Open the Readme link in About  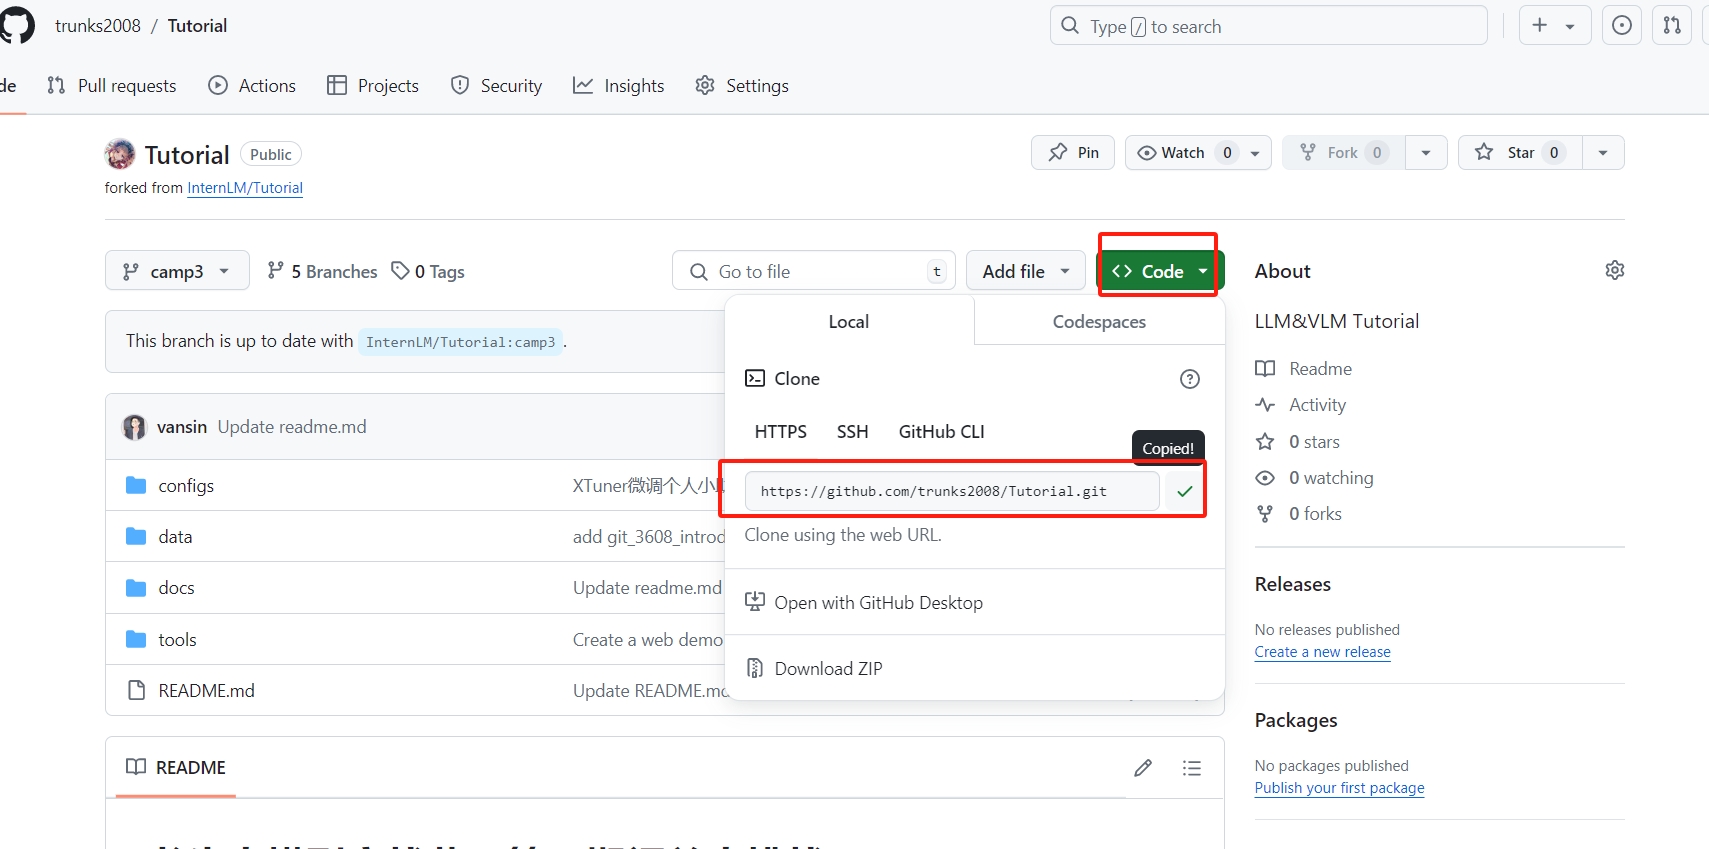1304,369
